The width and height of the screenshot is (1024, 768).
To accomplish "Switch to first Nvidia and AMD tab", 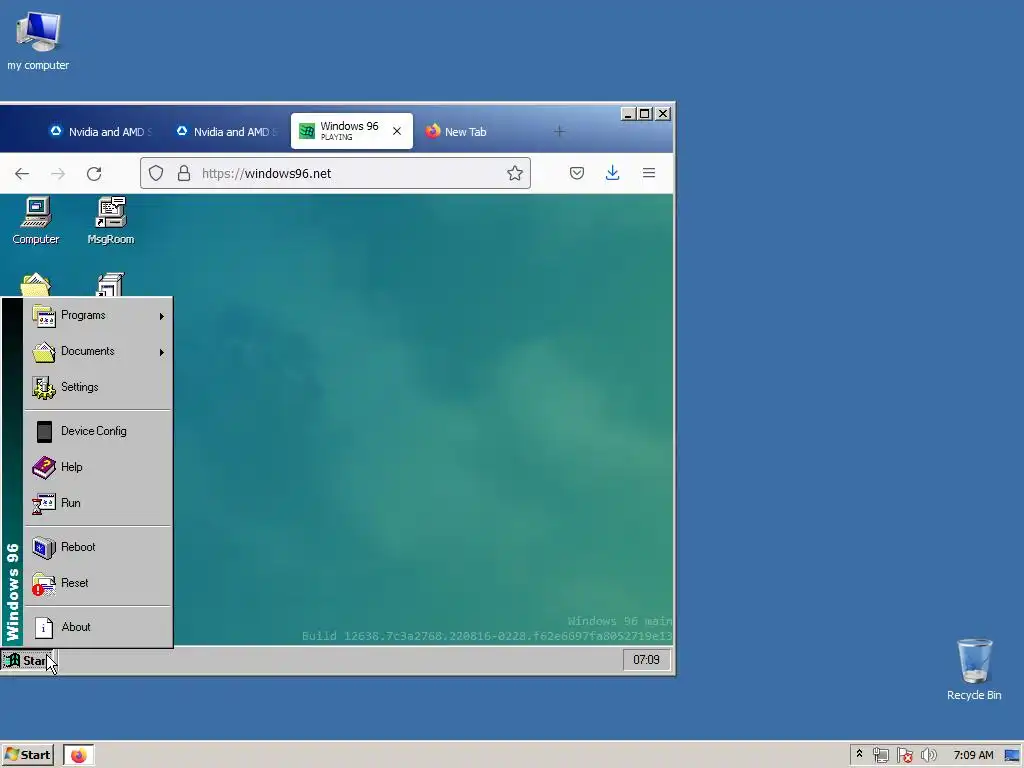I will (x=101, y=131).
